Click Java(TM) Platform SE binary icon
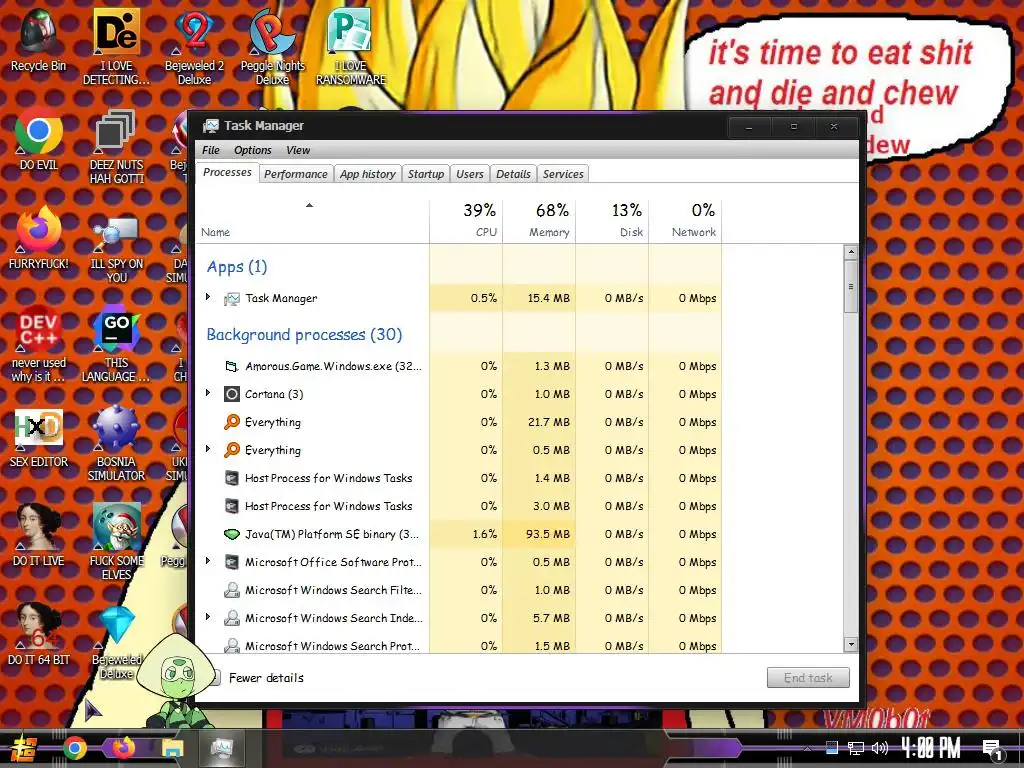The image size is (1024, 768). (231, 534)
